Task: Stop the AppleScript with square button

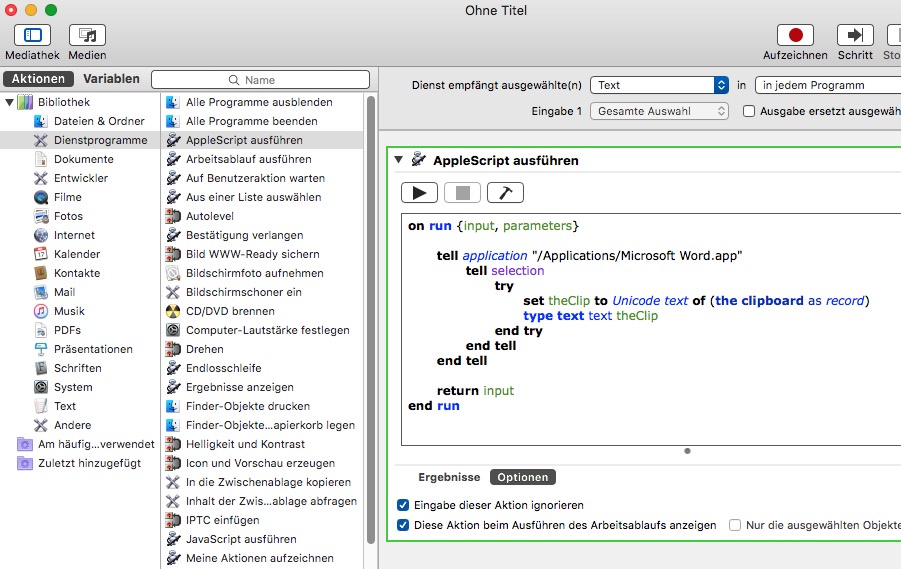Action: [x=463, y=193]
